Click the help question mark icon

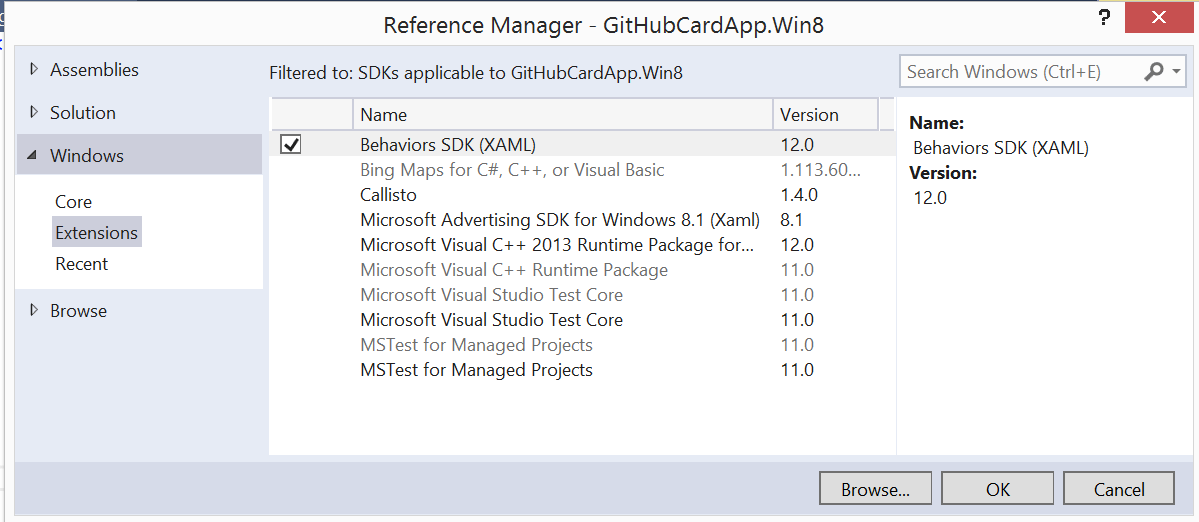coord(1104,17)
